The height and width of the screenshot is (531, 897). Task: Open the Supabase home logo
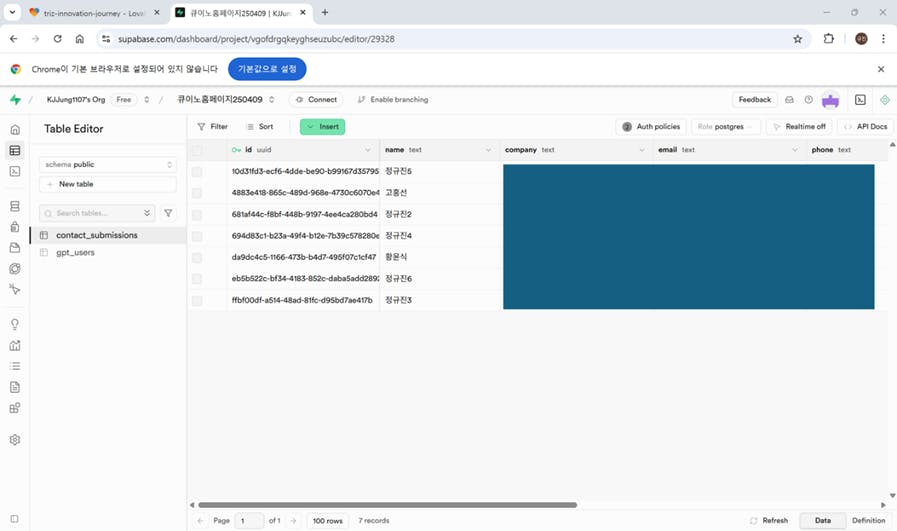(x=15, y=100)
